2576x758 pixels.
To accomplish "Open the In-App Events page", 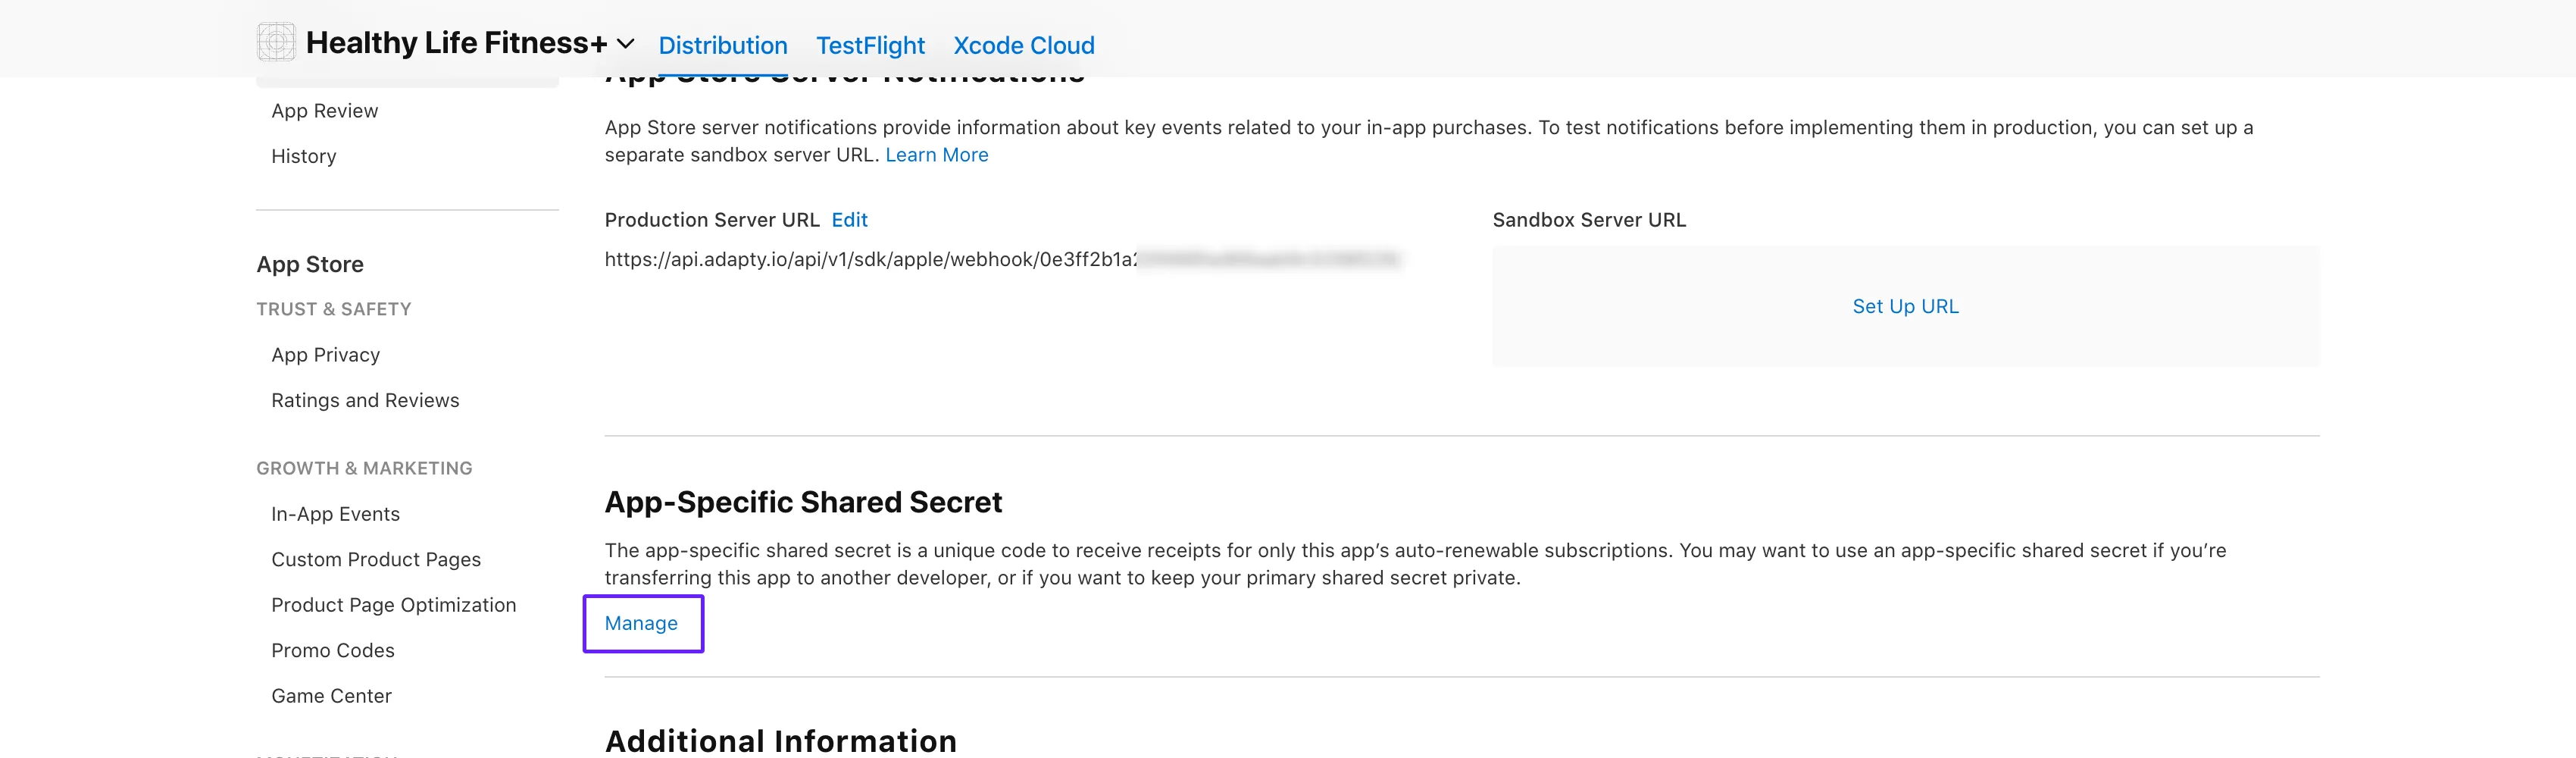I will [335, 513].
